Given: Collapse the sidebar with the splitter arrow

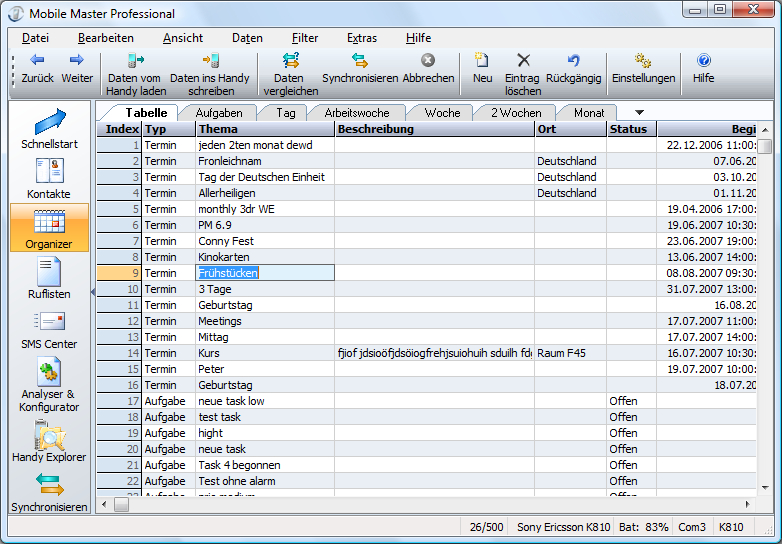Looking at the screenshot, I should point(92,292).
